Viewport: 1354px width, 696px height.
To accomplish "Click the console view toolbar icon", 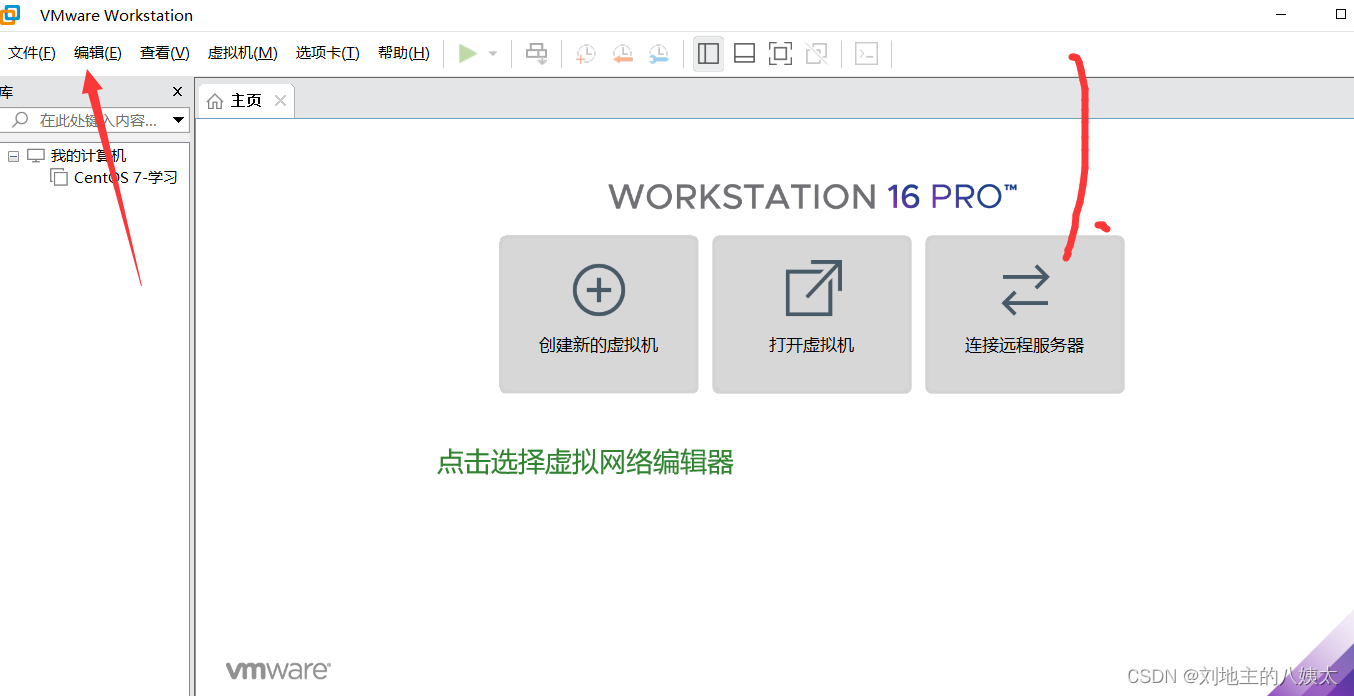I will (x=866, y=54).
